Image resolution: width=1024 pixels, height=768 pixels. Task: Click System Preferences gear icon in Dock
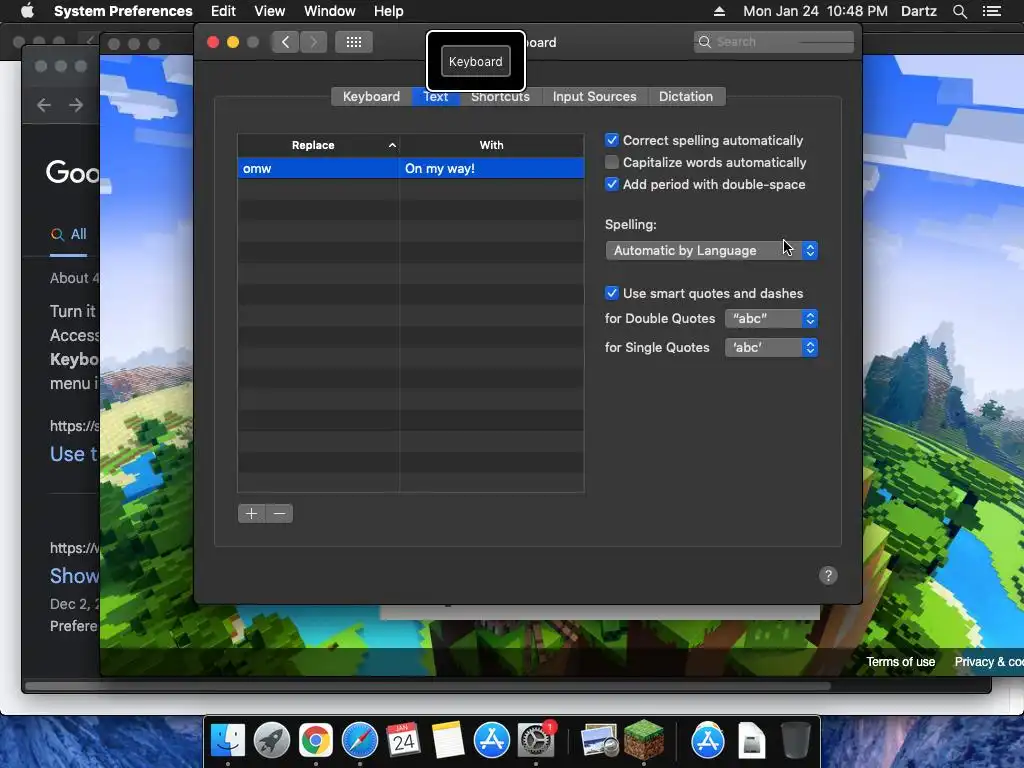pos(536,741)
